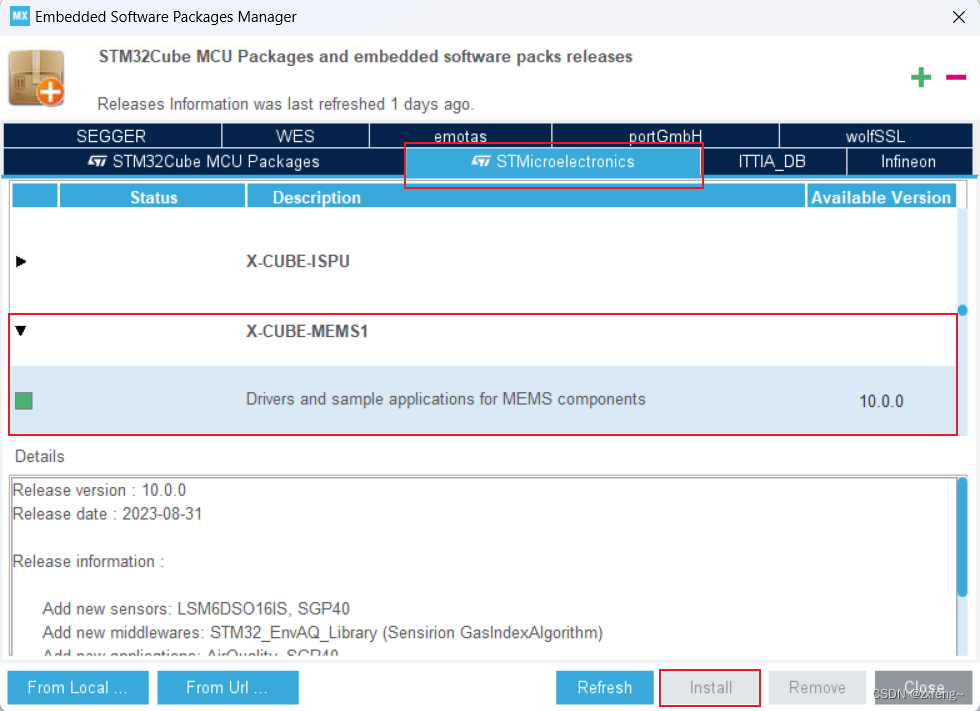Switch to the WES tab
The image size is (980, 711).
click(296, 136)
